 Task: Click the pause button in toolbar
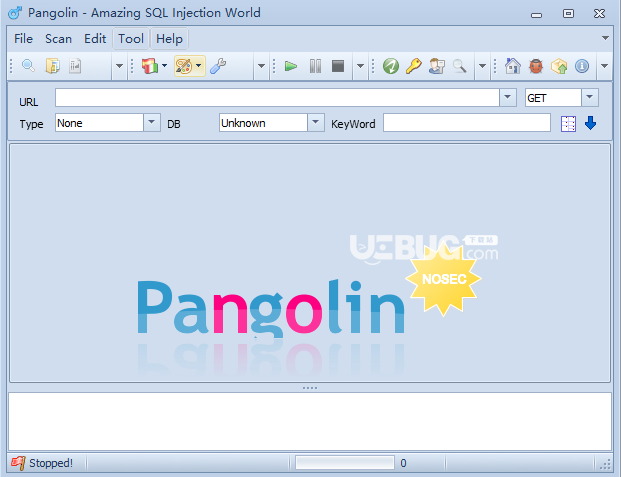click(x=315, y=66)
